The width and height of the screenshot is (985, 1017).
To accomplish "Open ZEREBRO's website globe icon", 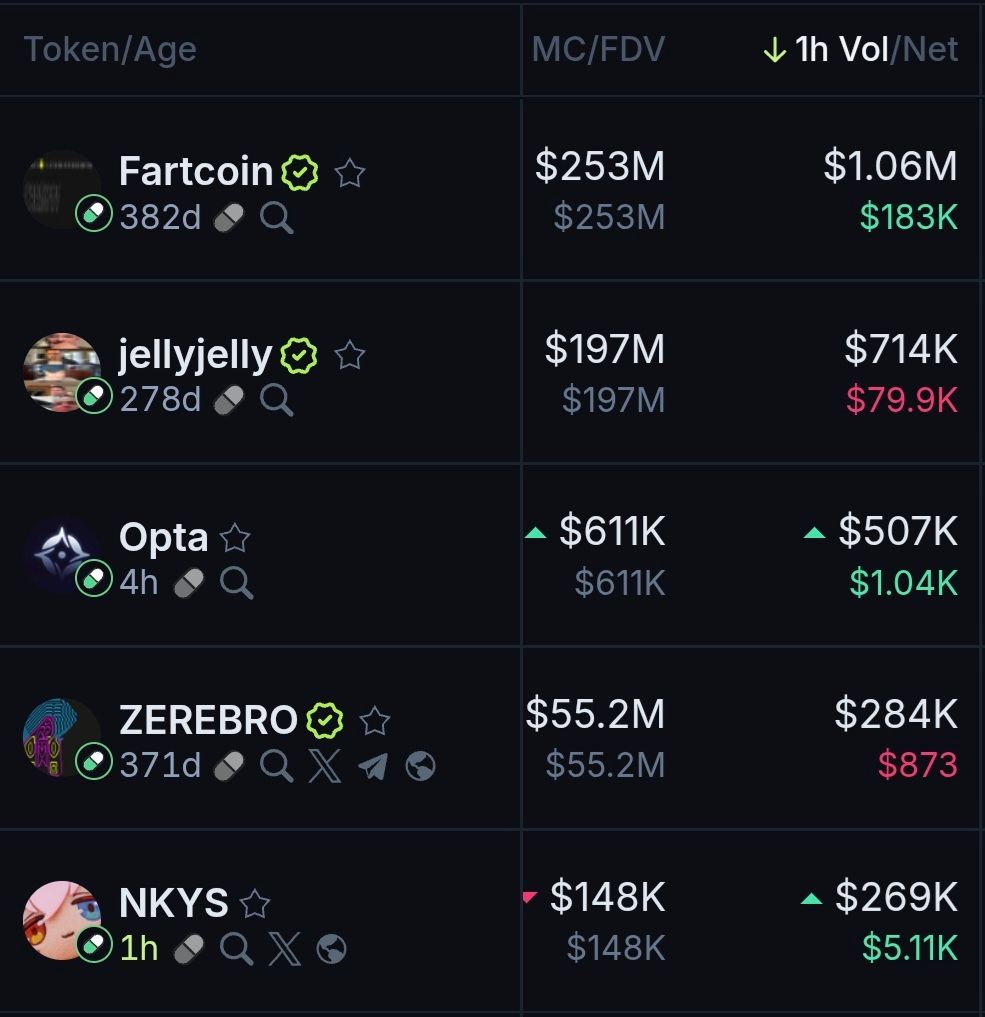I will [420, 766].
